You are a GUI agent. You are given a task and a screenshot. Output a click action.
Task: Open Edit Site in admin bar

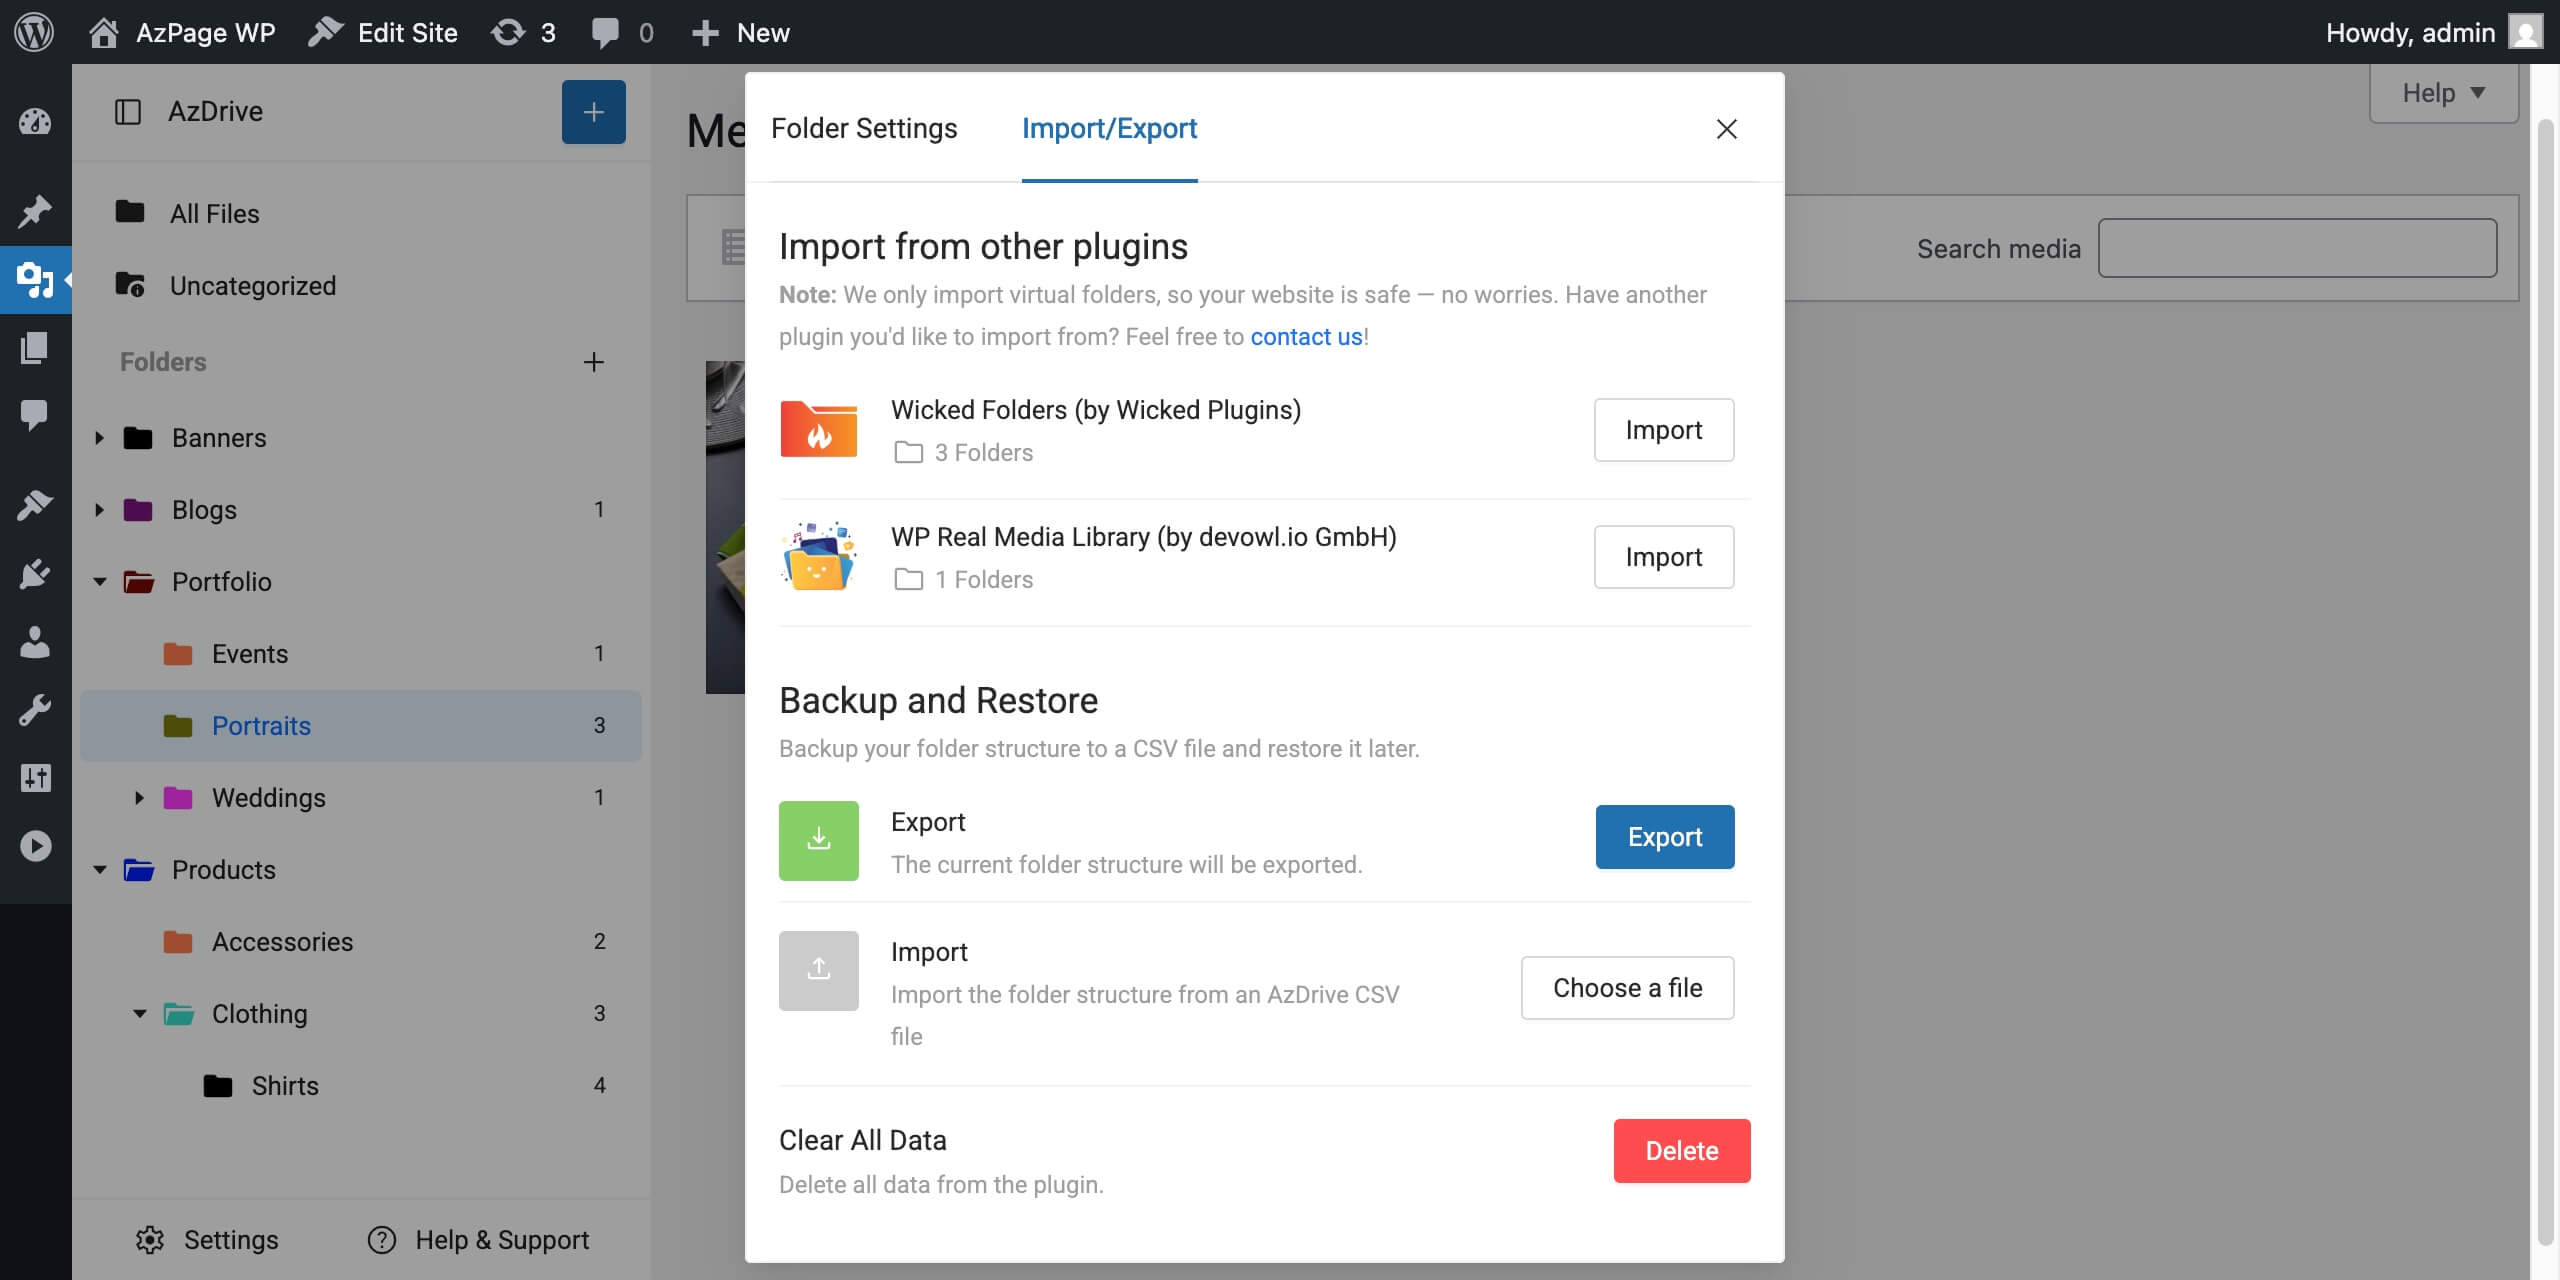click(x=383, y=32)
